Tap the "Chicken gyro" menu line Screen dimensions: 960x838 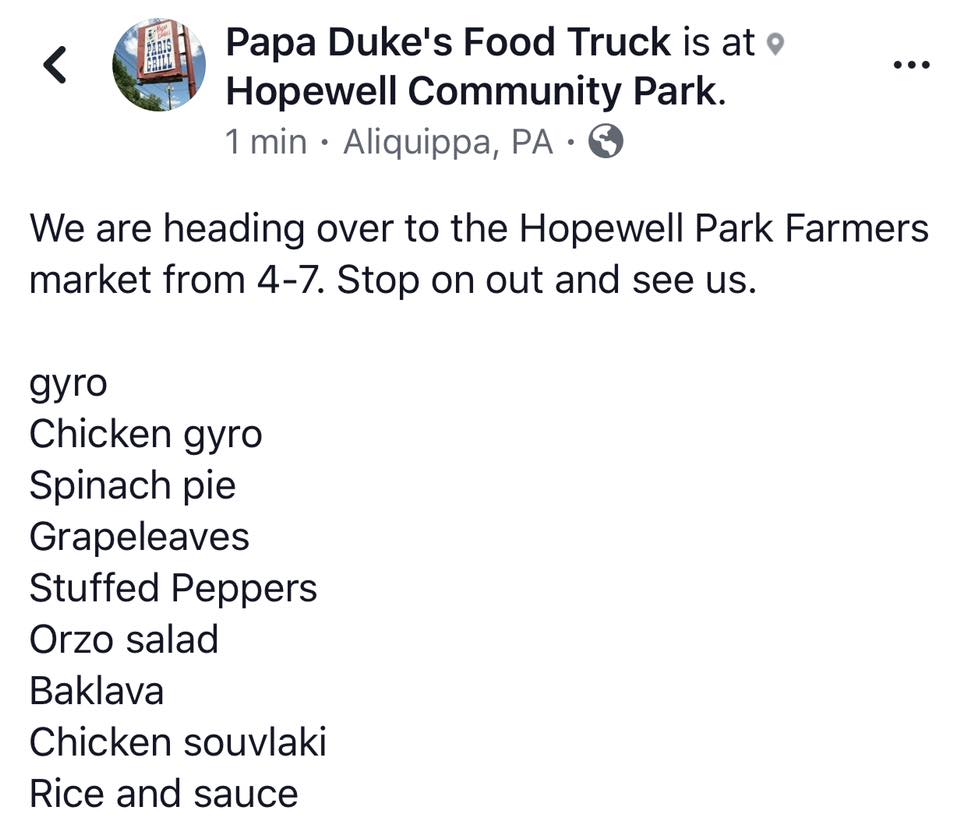[145, 435]
